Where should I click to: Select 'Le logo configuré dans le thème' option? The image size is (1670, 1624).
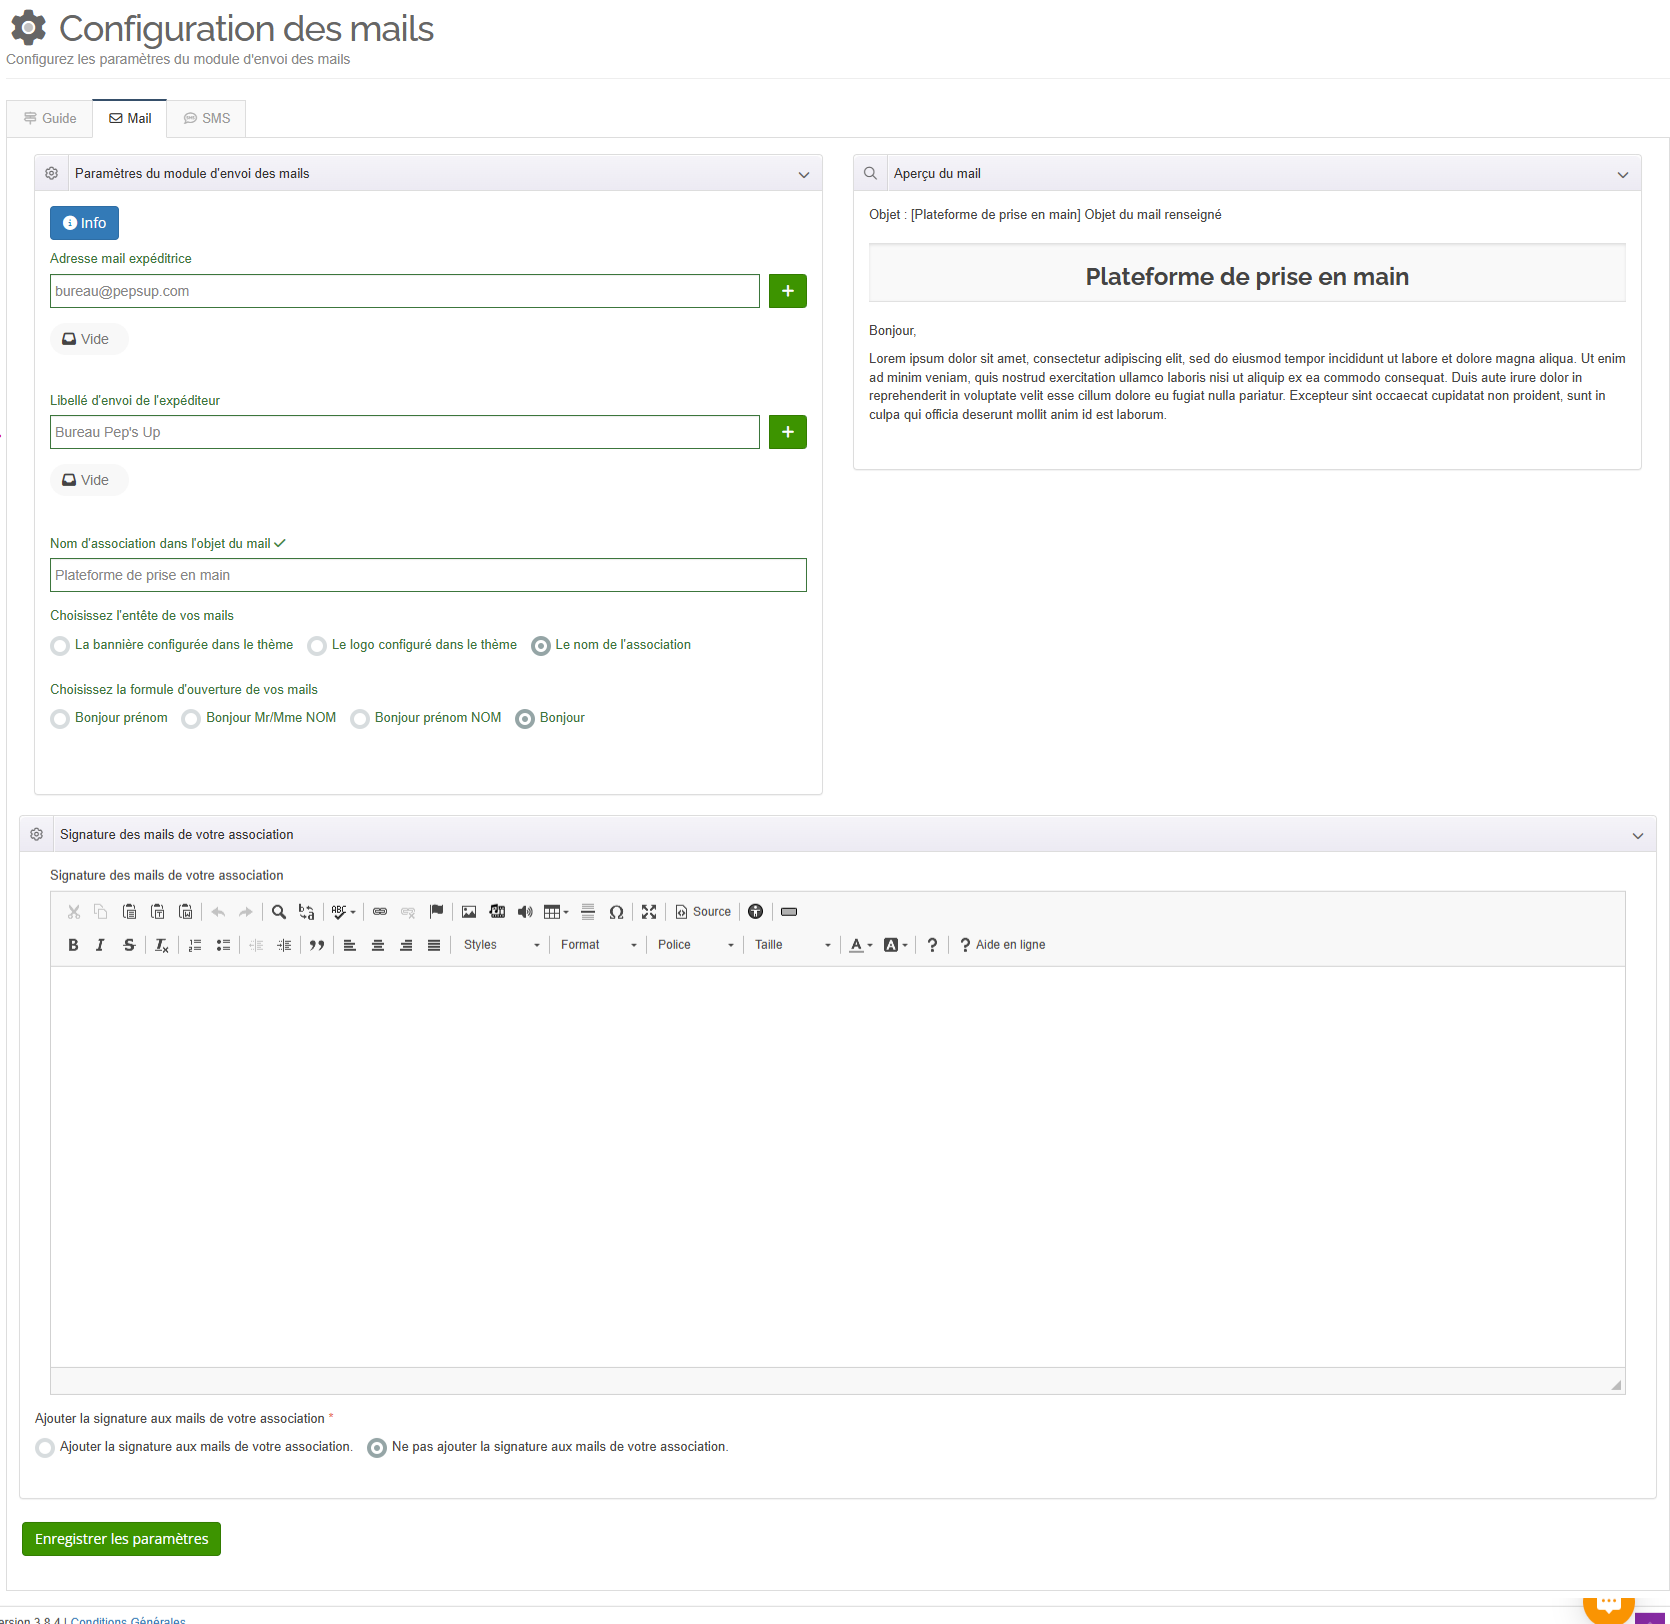[317, 646]
